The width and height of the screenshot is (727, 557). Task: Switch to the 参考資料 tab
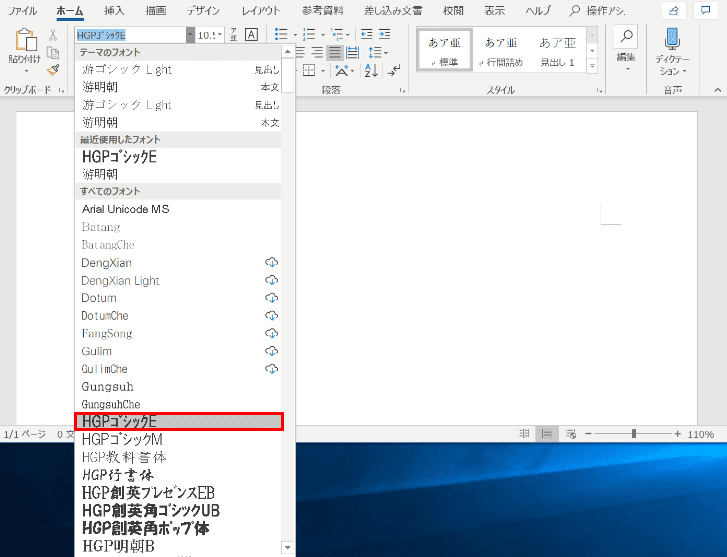pos(323,10)
